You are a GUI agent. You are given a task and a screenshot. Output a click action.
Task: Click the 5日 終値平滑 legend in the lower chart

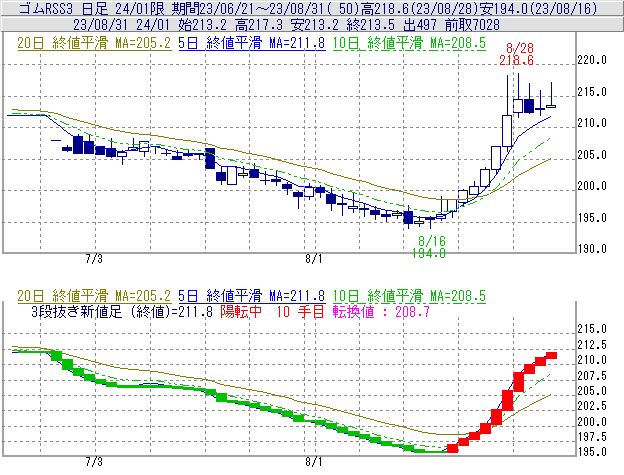click(252, 296)
